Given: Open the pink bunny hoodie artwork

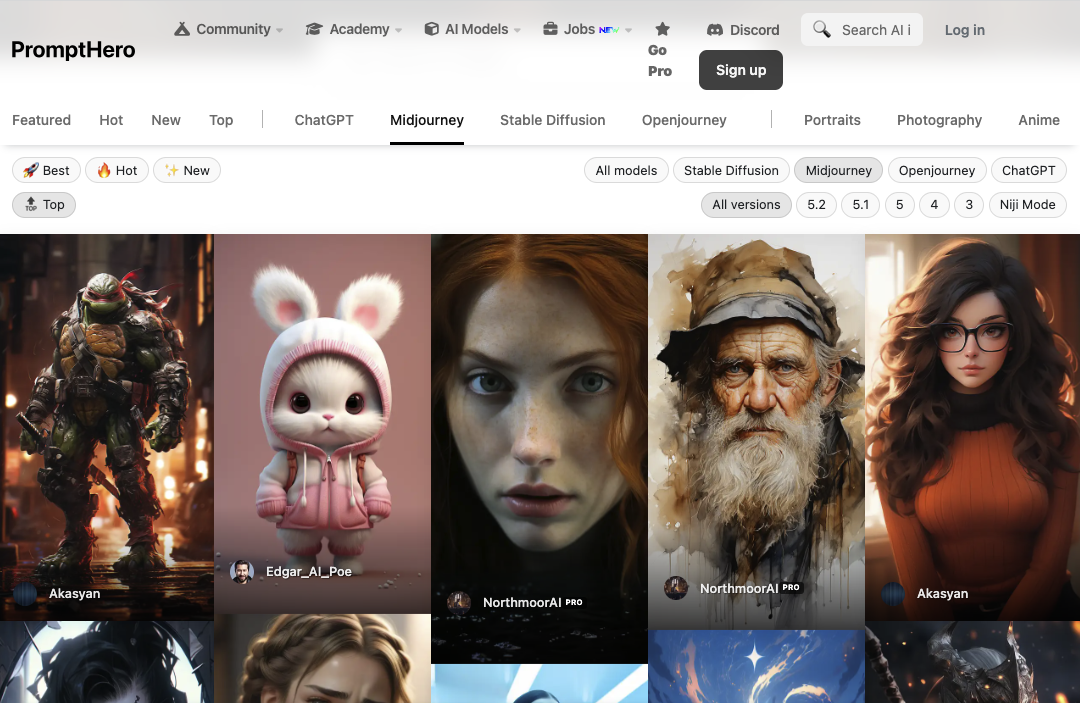Looking at the screenshot, I should [x=322, y=423].
